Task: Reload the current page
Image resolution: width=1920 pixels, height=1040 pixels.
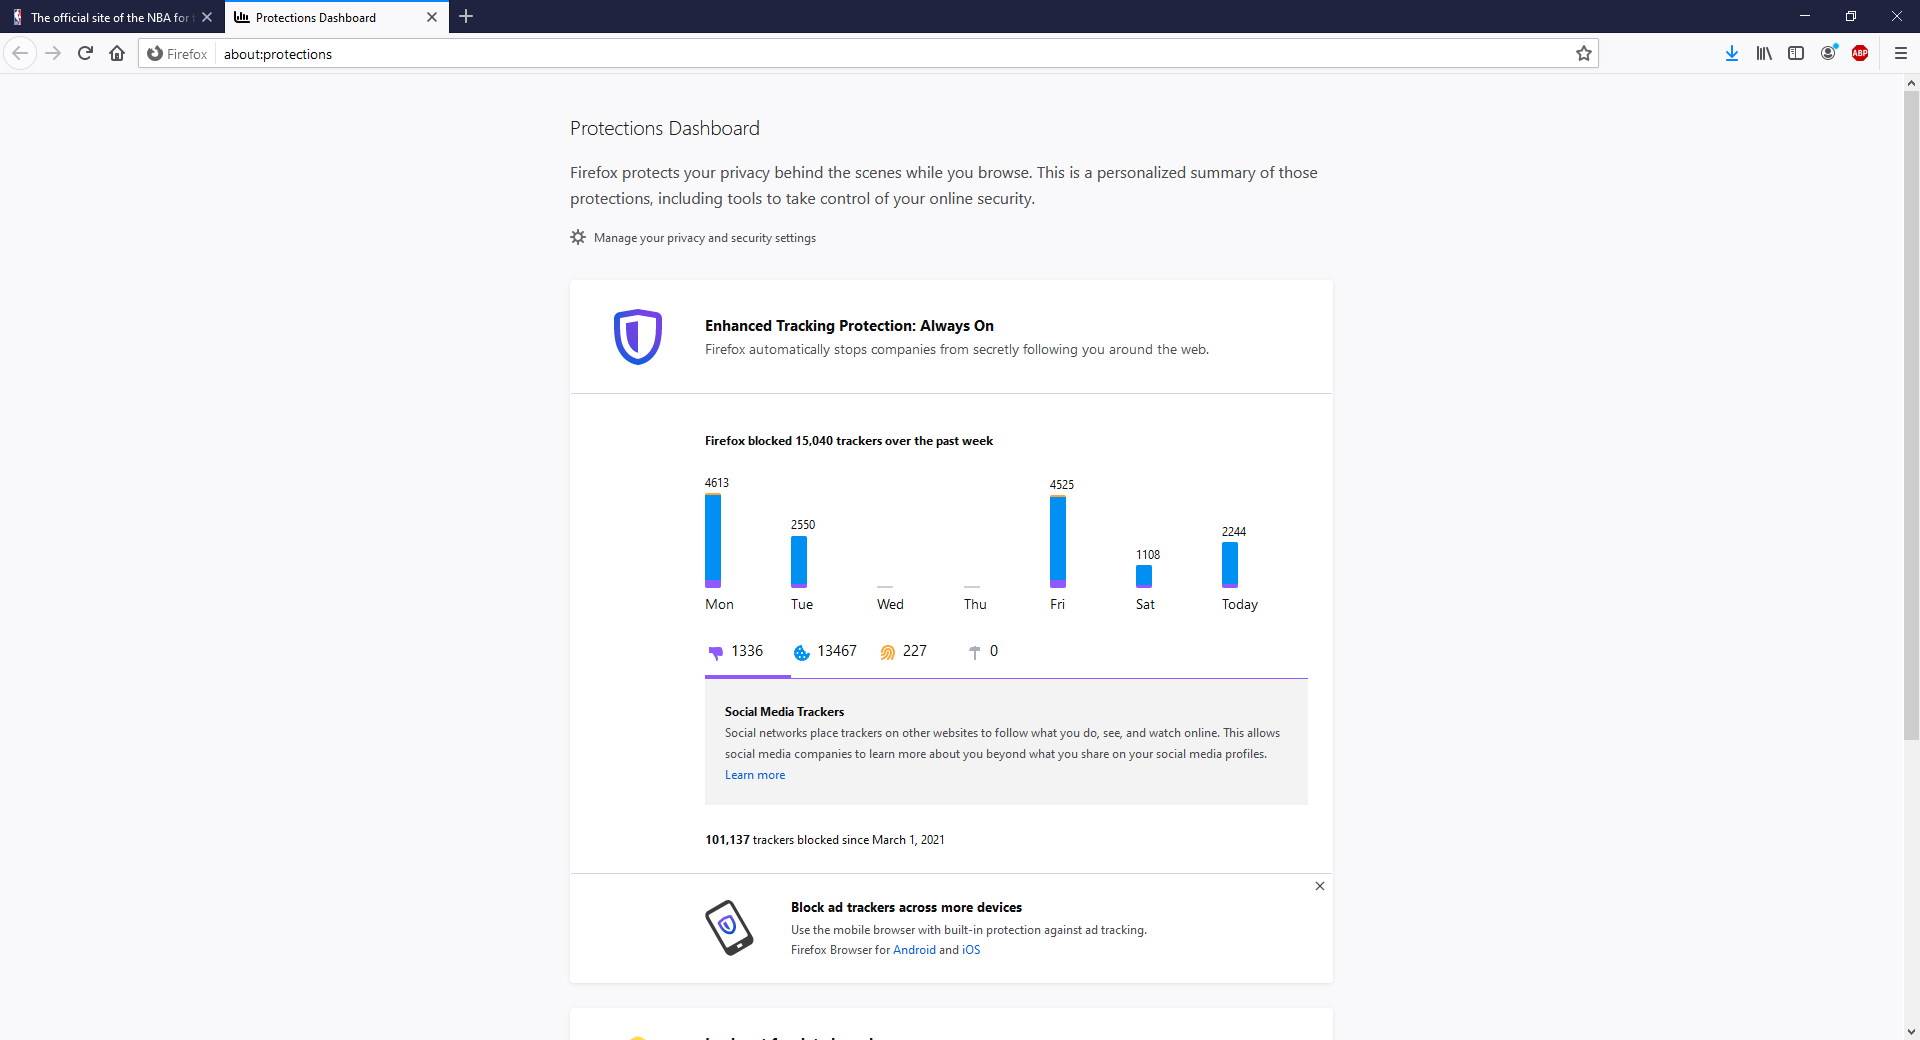Action: point(85,54)
